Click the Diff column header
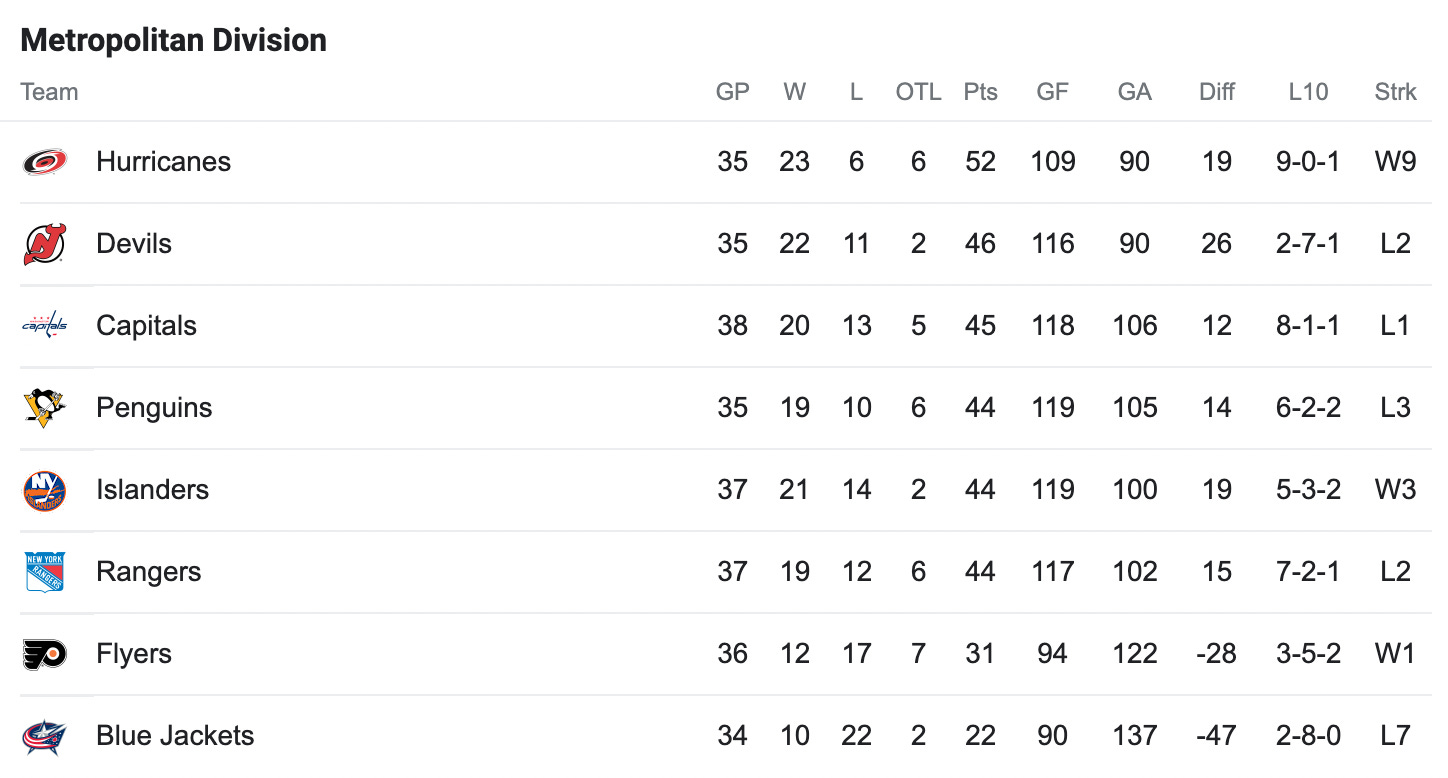The image size is (1448, 778). tap(1217, 92)
